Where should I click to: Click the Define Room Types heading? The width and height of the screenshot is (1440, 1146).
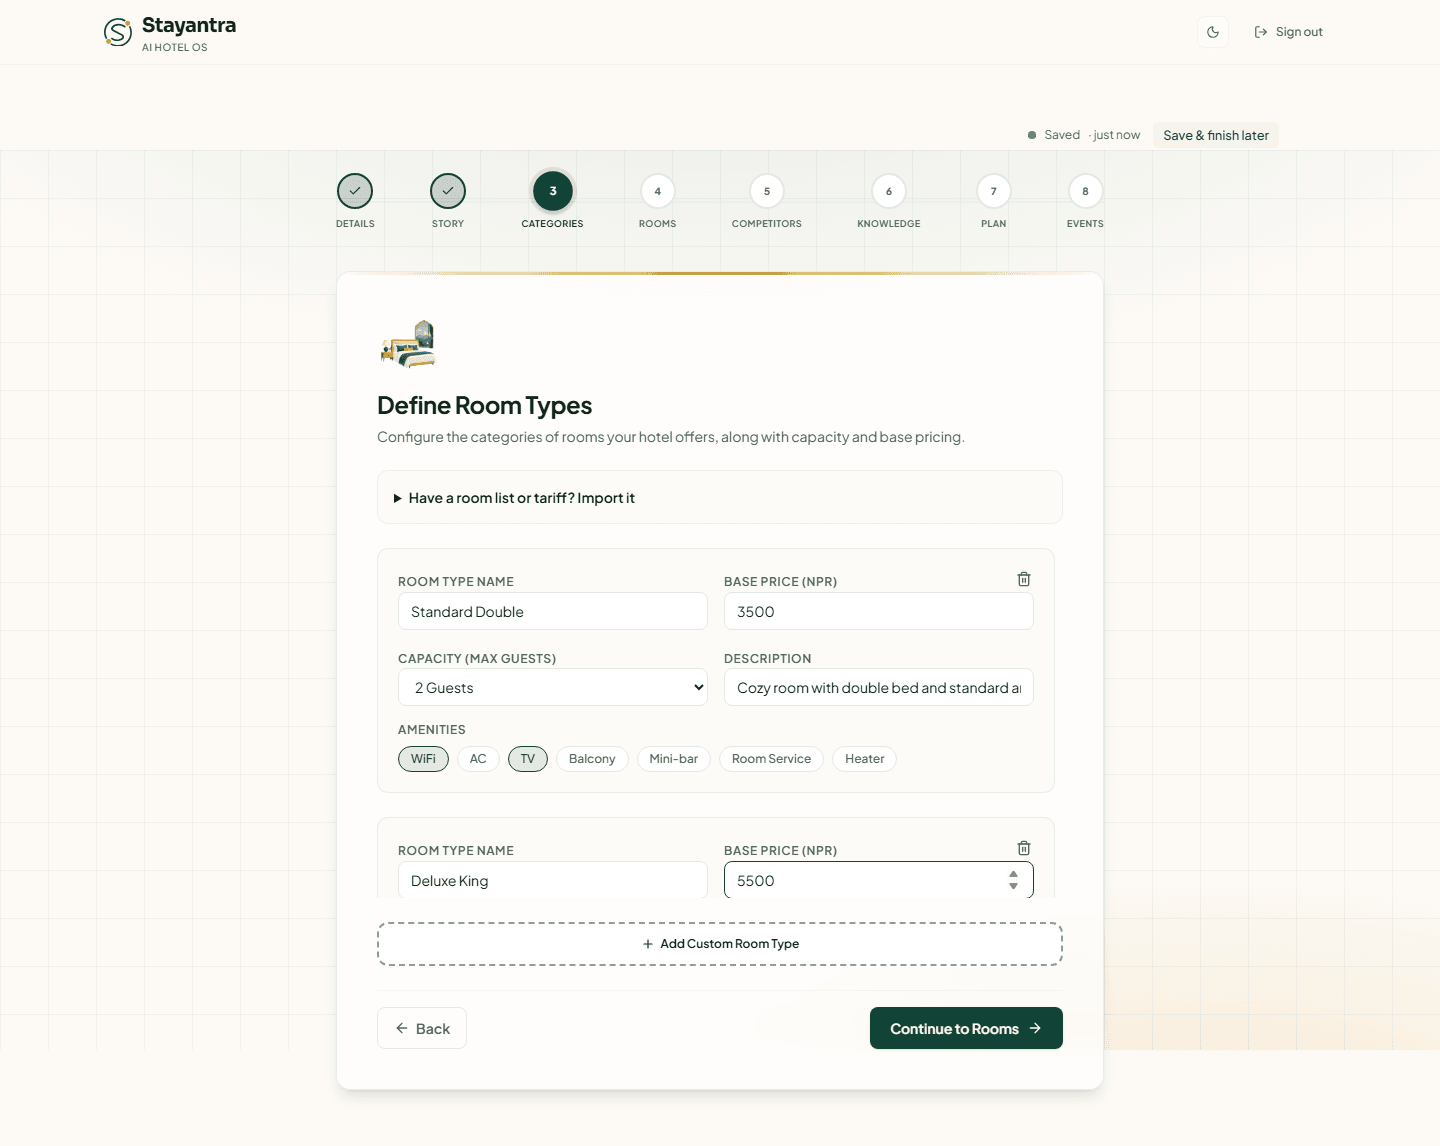tap(484, 405)
